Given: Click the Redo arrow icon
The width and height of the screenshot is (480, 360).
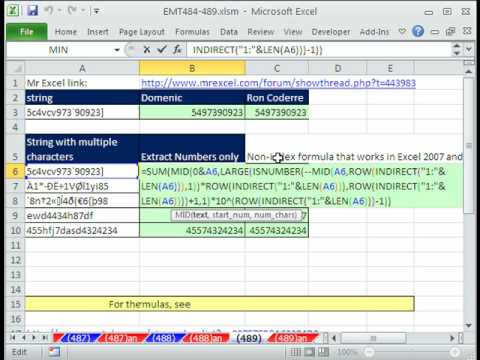Looking at the screenshot, I should click(72, 11).
